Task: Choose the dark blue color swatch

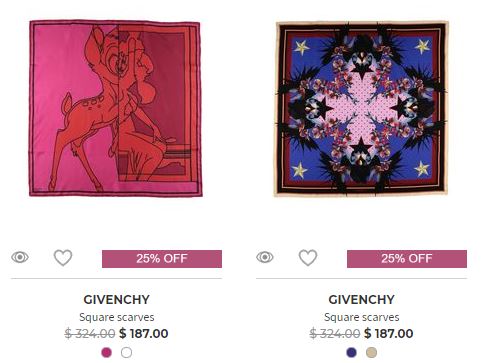Action: pos(352,352)
